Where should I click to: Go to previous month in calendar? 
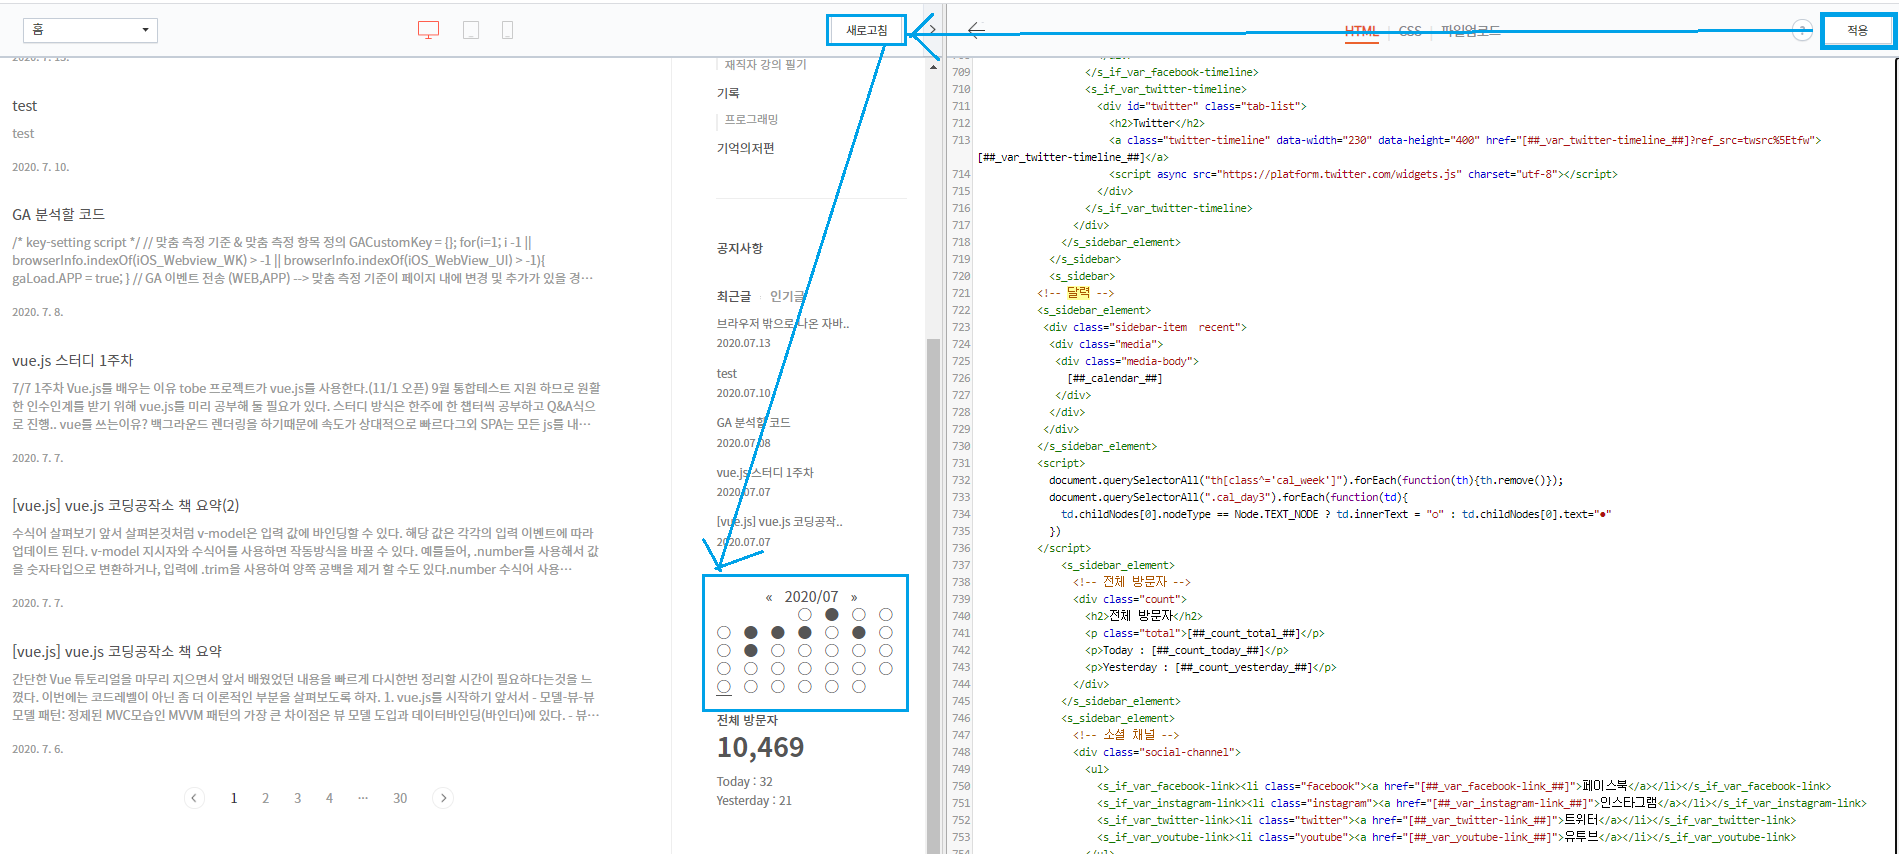[769, 598]
